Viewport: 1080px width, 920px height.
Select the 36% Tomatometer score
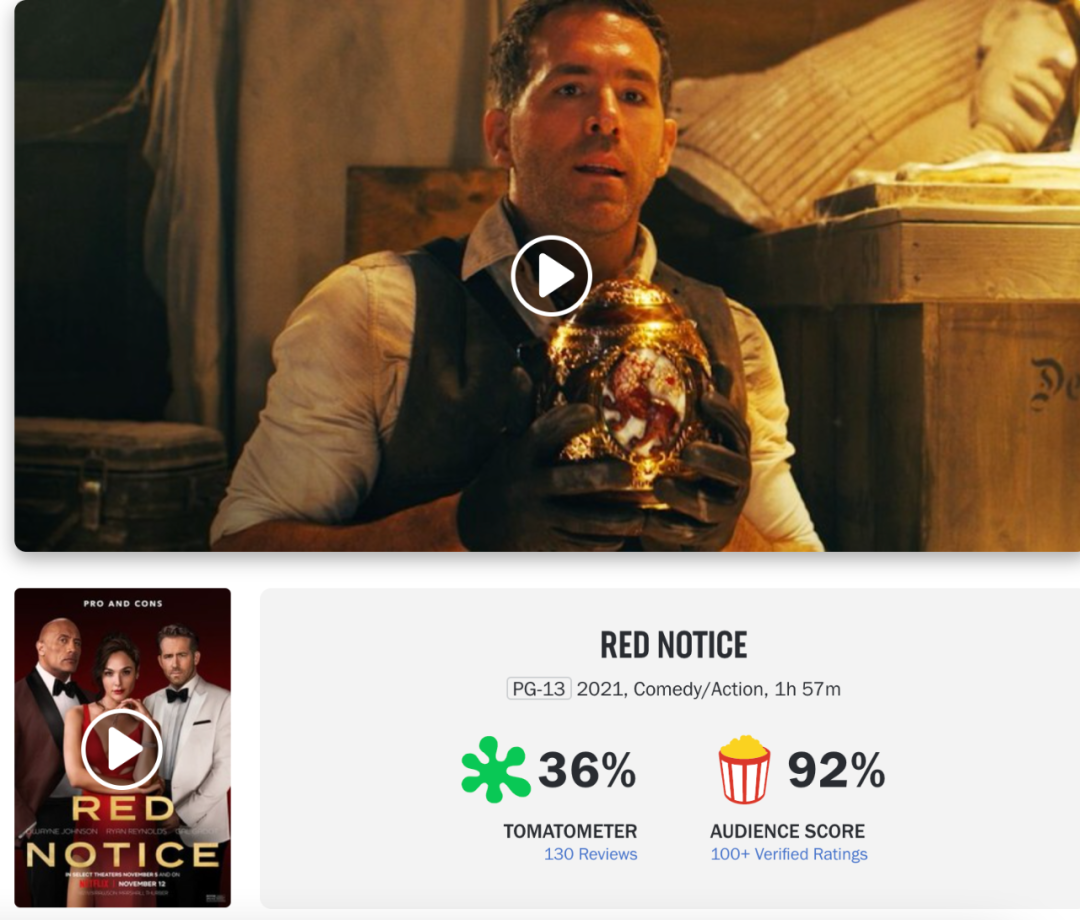tap(587, 769)
